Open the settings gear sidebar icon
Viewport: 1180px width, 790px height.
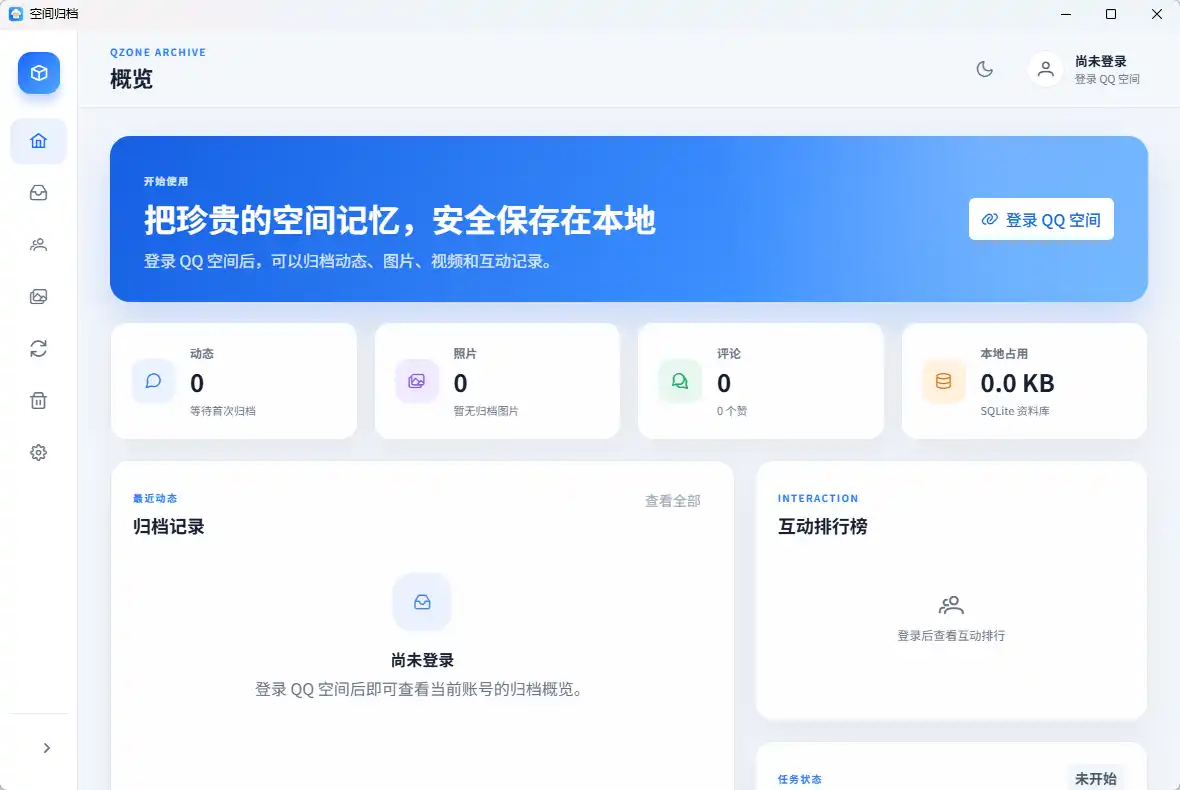(38, 452)
